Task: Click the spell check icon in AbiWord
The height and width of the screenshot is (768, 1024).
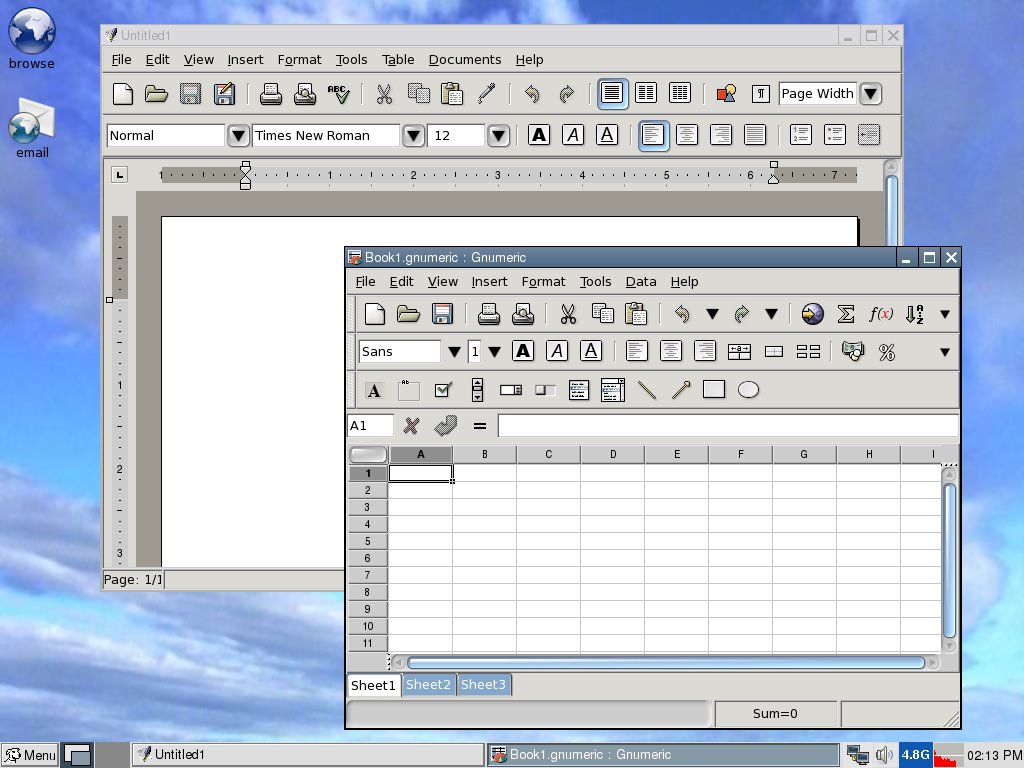Action: [339, 94]
